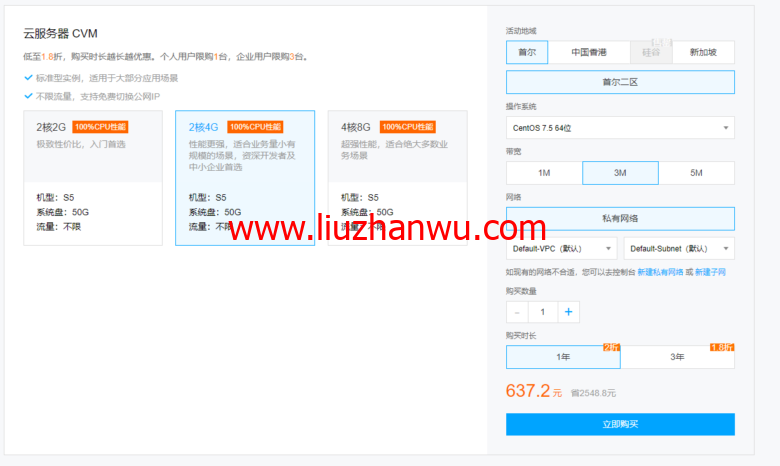Screen dimensions: 780x466
Task: Open the CentOS 7.5 64位 operating system dropdown
Action: click(x=620, y=128)
